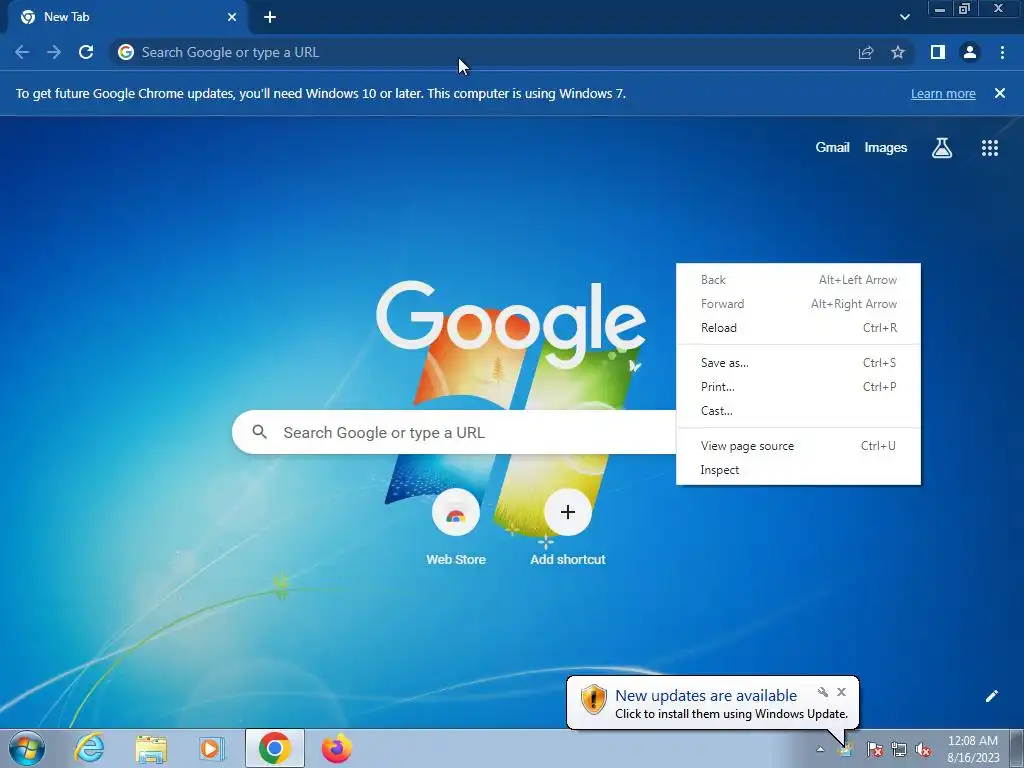Screen dimensions: 1024x768
Task: Choose Save as... in context menu
Action: 798,362
